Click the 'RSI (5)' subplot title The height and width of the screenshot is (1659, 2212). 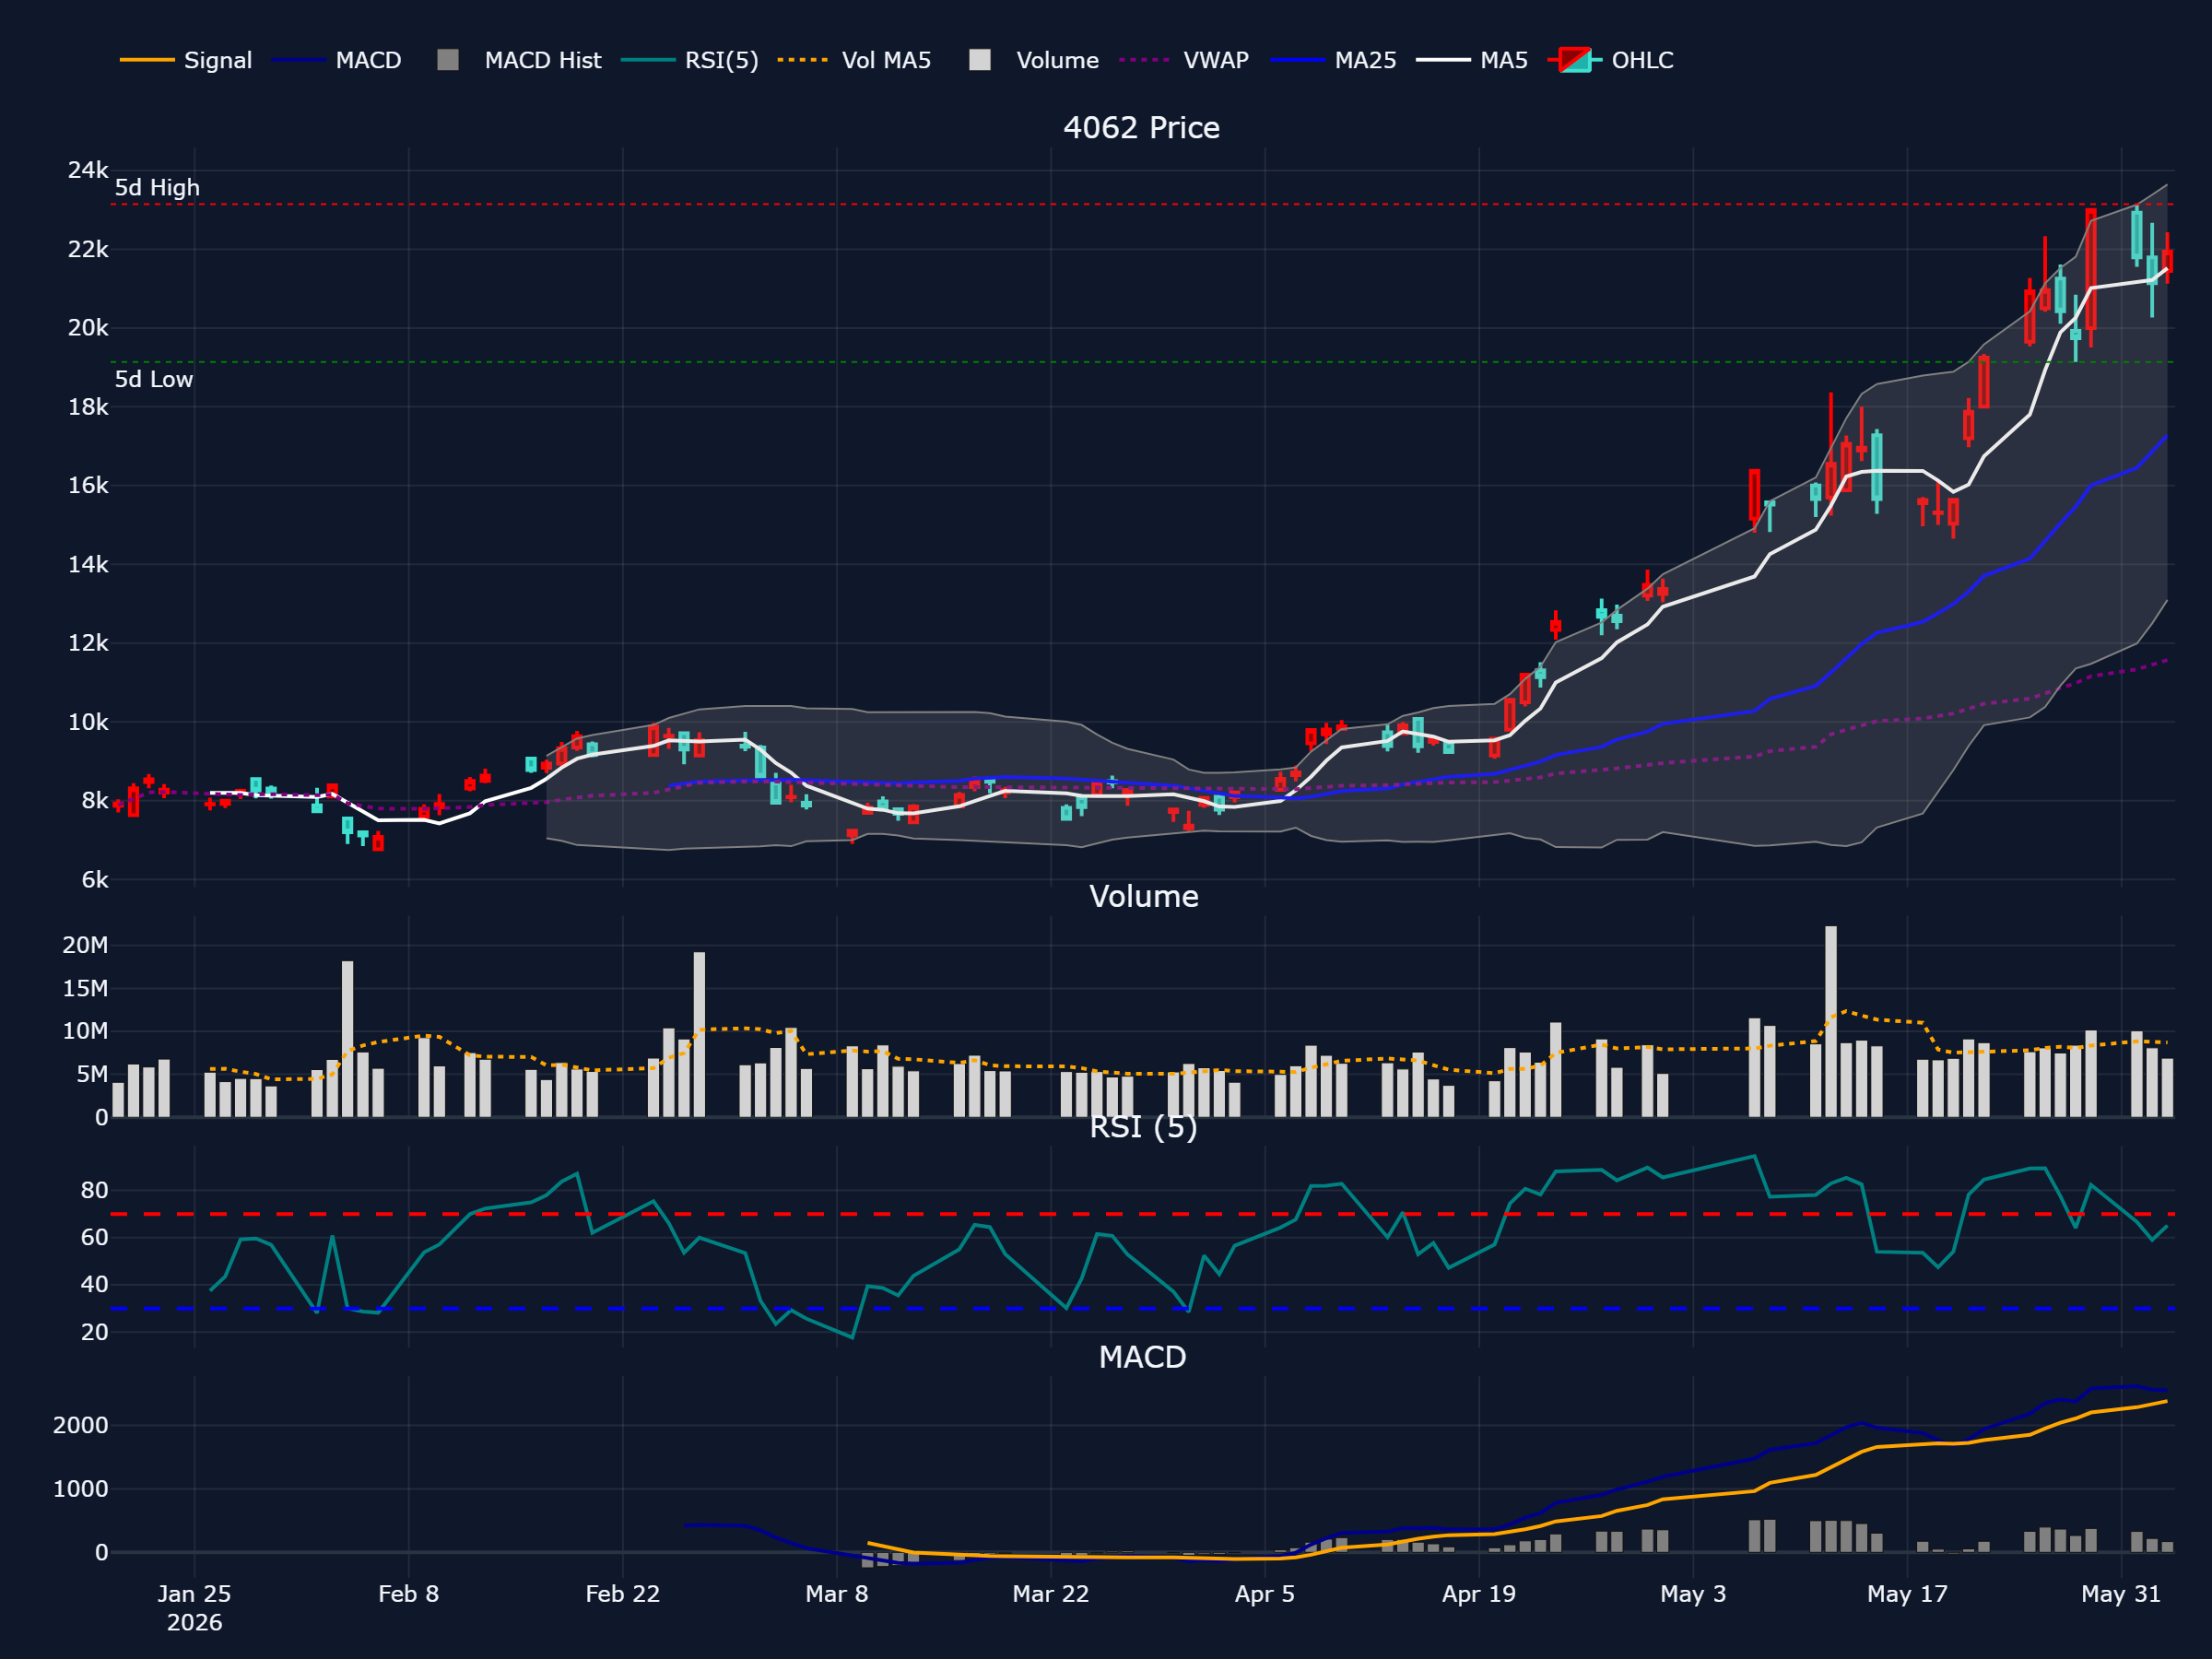tap(1143, 1127)
